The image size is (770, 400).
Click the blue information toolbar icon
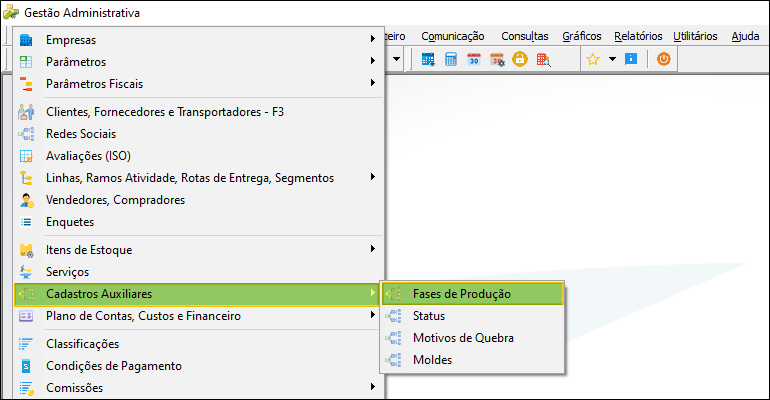[x=631, y=59]
